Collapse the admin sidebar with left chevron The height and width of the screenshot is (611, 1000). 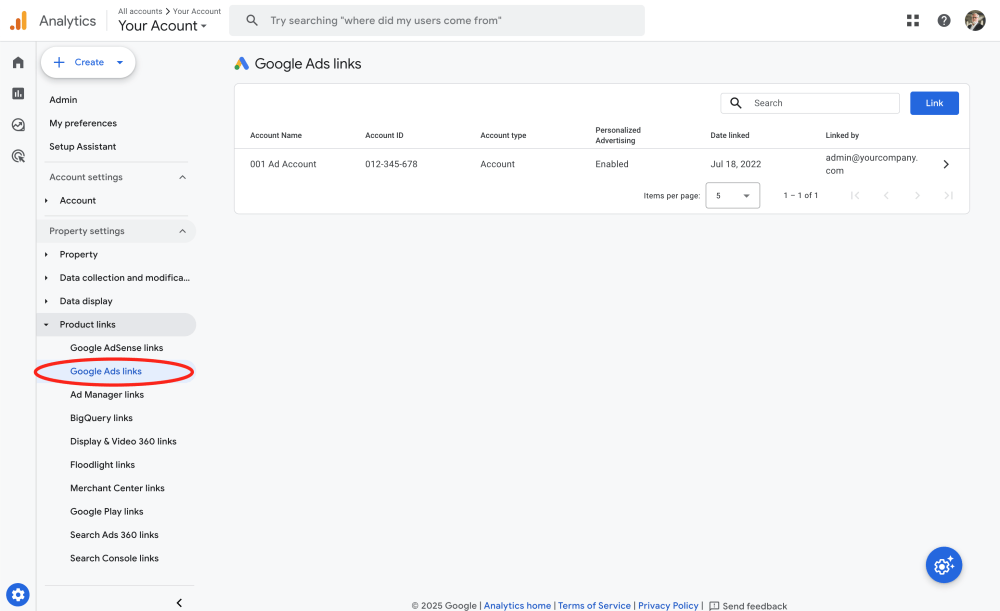pyautogui.click(x=179, y=603)
